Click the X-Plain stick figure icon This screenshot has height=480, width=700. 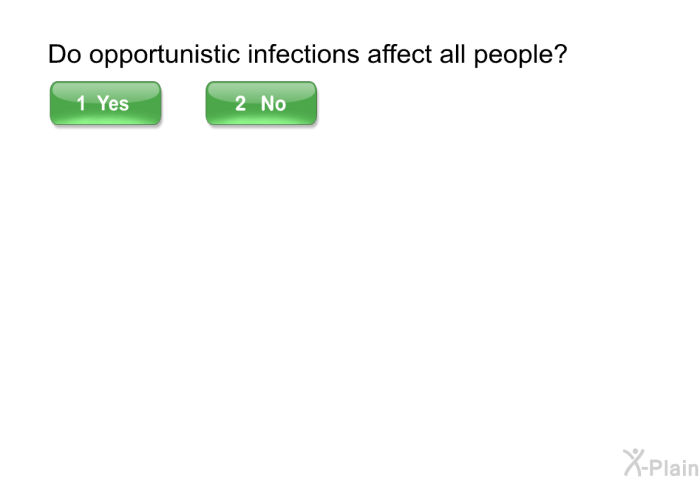click(634, 463)
